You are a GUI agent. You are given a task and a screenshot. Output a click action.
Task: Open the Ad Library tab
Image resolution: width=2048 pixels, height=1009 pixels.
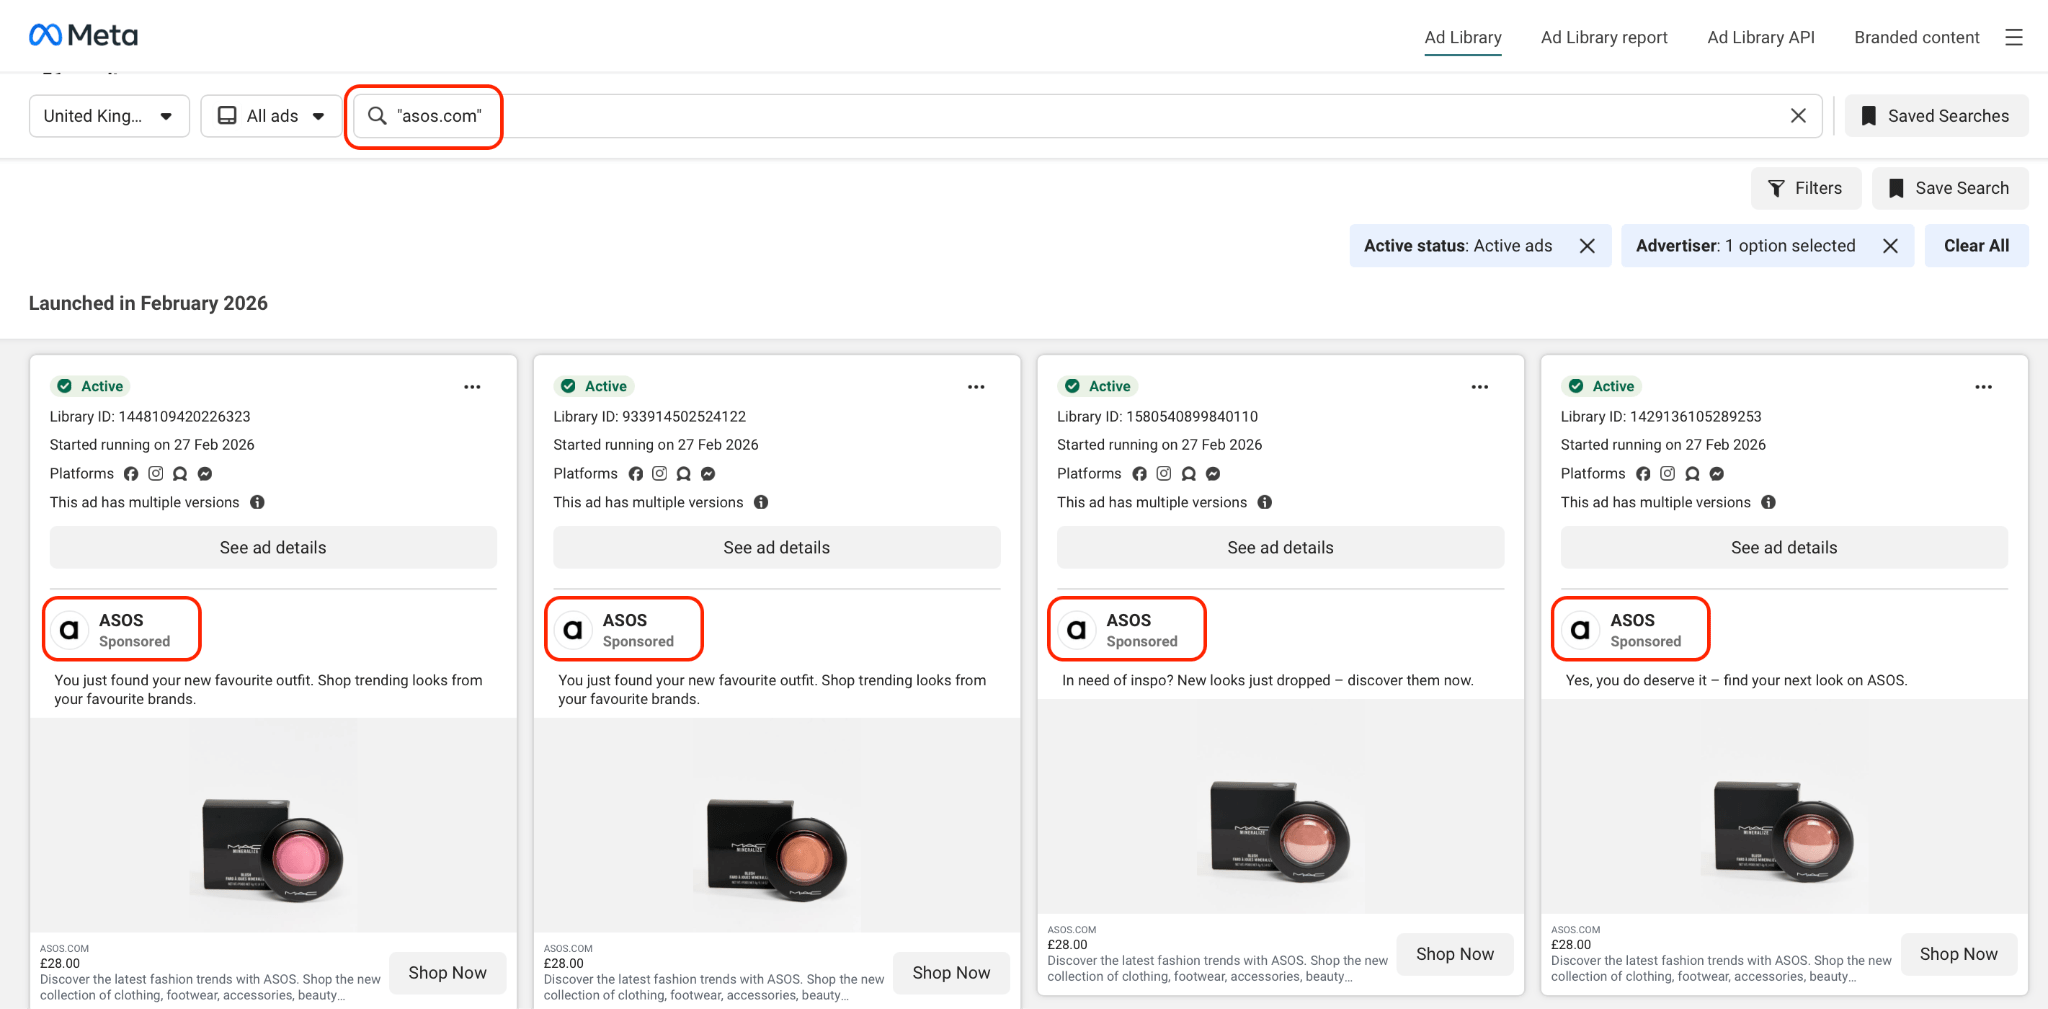point(1463,38)
